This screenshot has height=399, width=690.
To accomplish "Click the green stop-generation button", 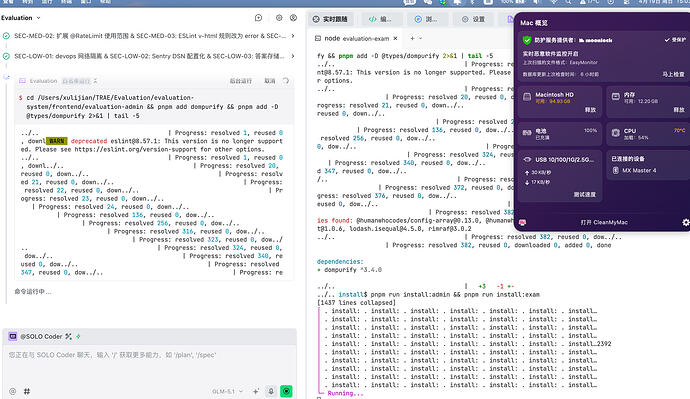I will pos(286,391).
